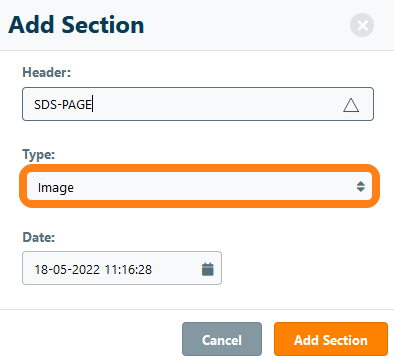Click the up-down arrows on Type selector
The height and width of the screenshot is (364, 394).
point(361,187)
